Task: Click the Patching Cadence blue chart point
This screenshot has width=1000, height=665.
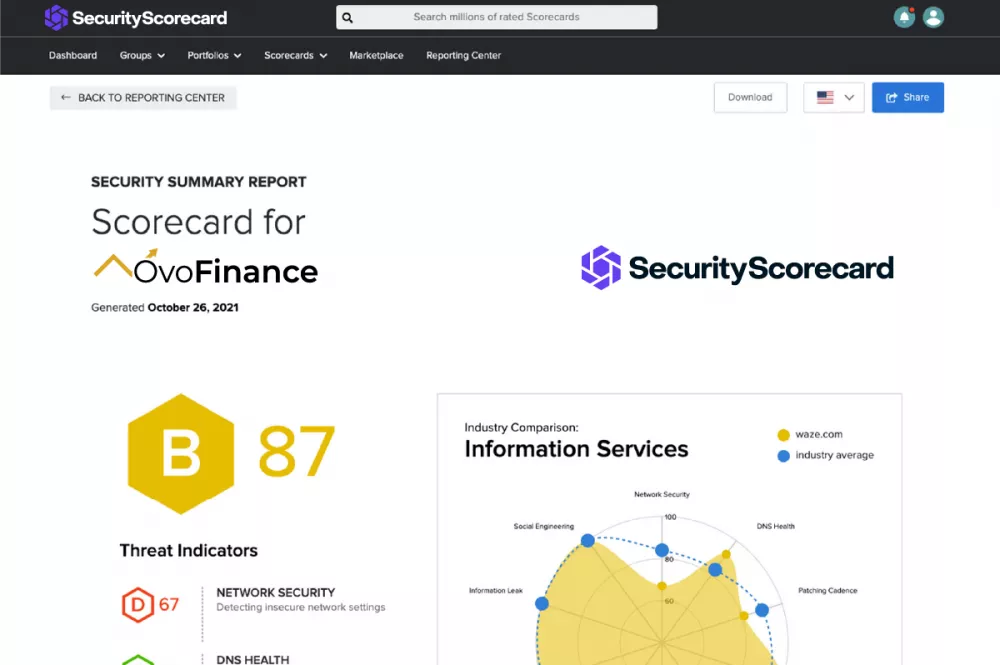Action: click(762, 610)
